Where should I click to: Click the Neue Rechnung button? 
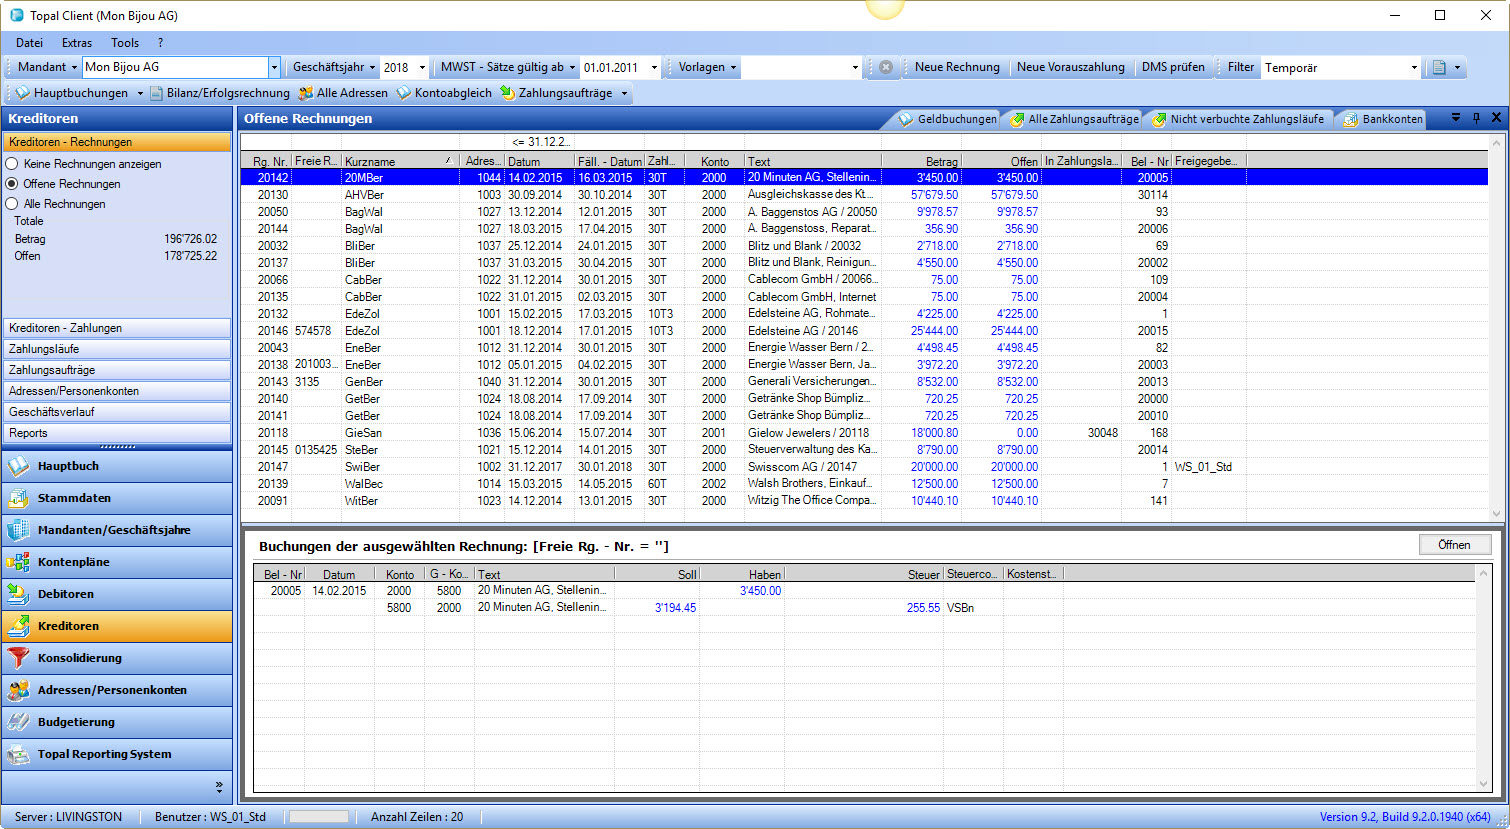[957, 67]
